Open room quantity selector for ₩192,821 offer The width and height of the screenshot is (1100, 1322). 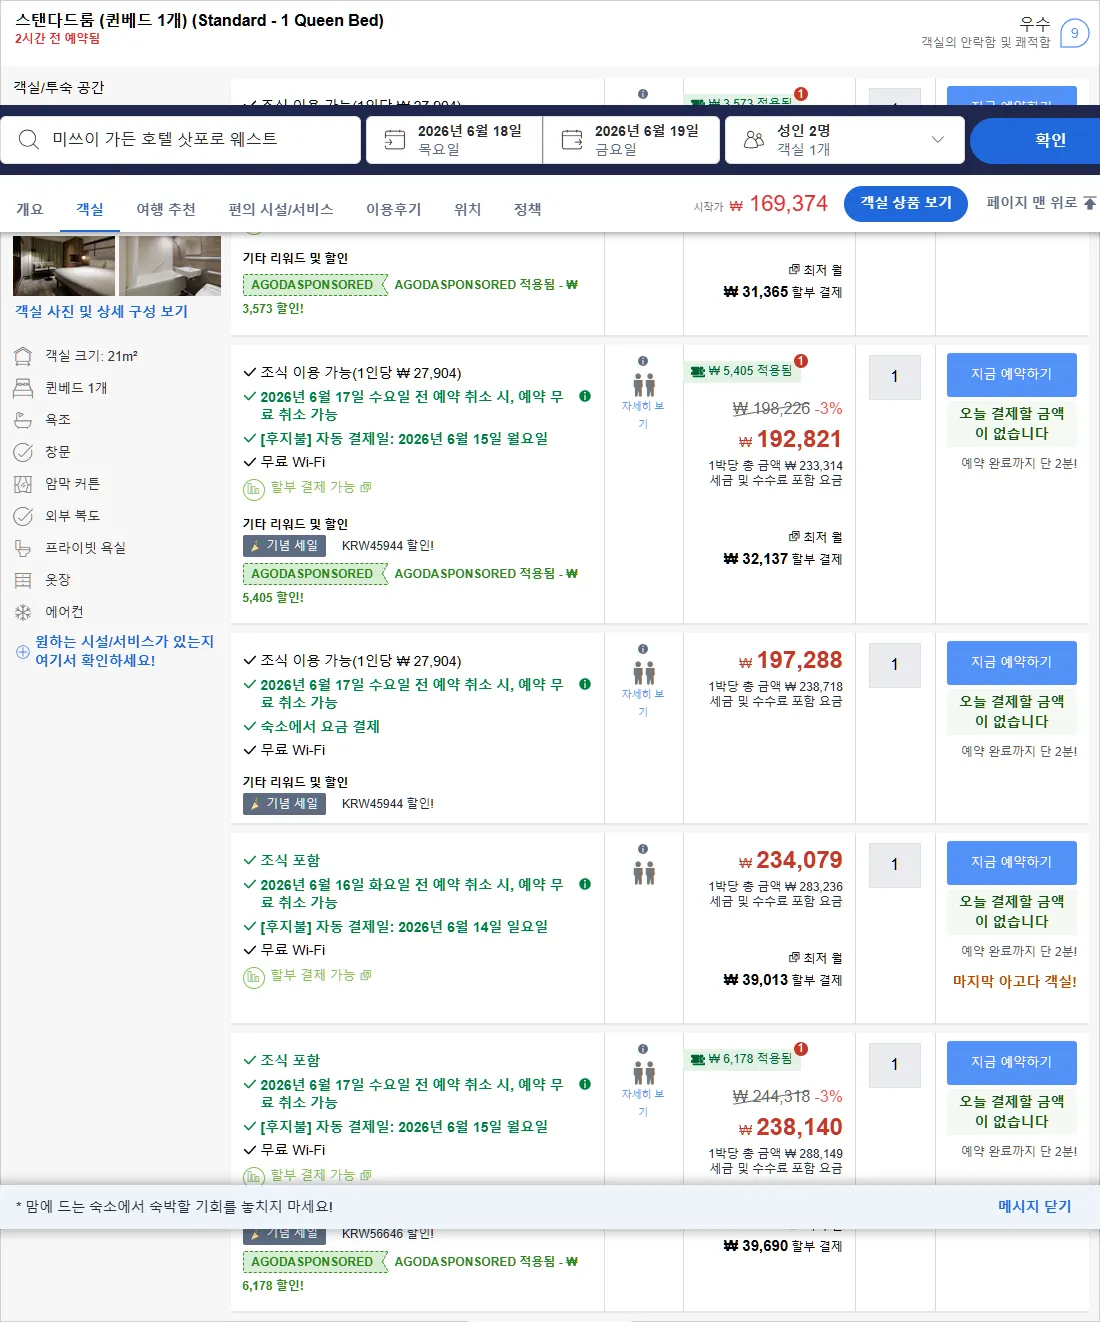[895, 377]
